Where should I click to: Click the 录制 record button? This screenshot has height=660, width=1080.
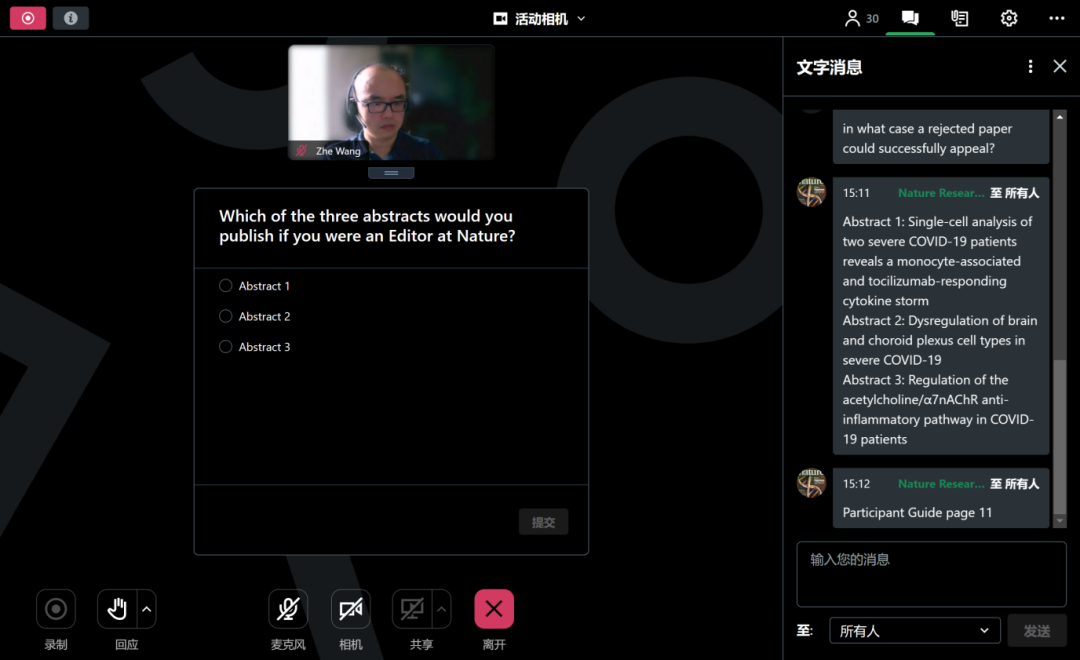(56, 609)
